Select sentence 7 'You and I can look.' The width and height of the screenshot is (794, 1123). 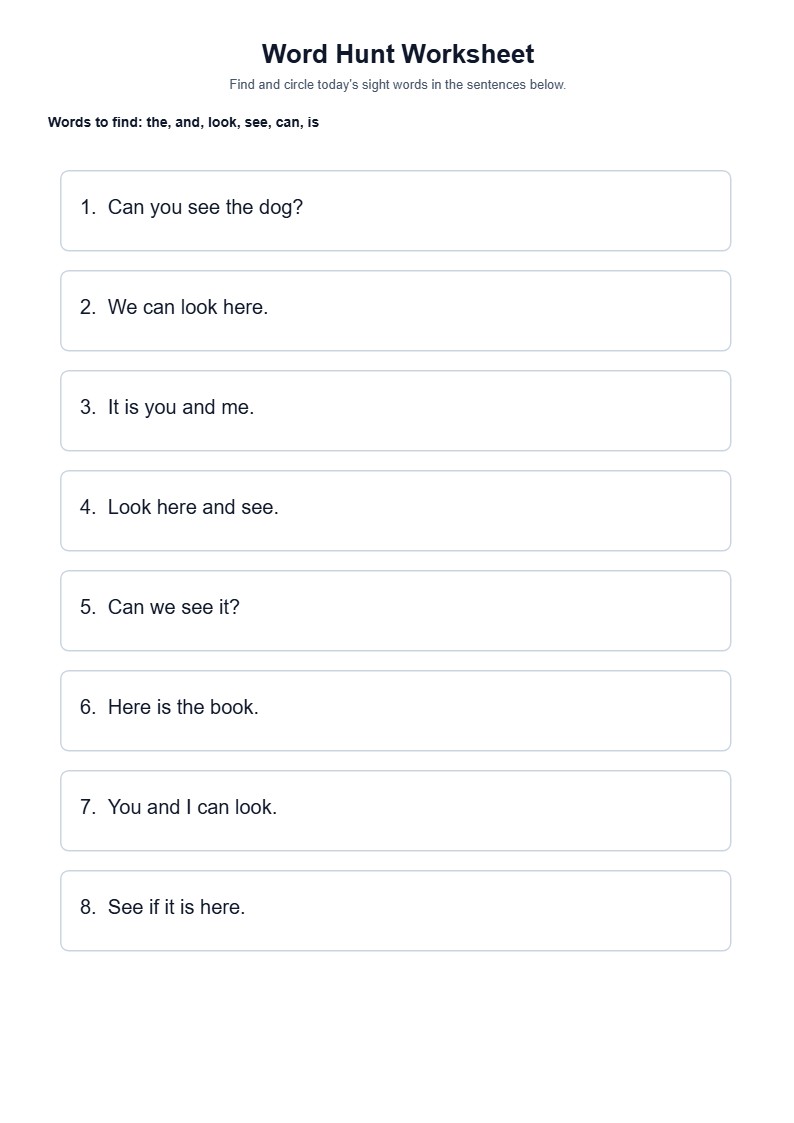(395, 811)
